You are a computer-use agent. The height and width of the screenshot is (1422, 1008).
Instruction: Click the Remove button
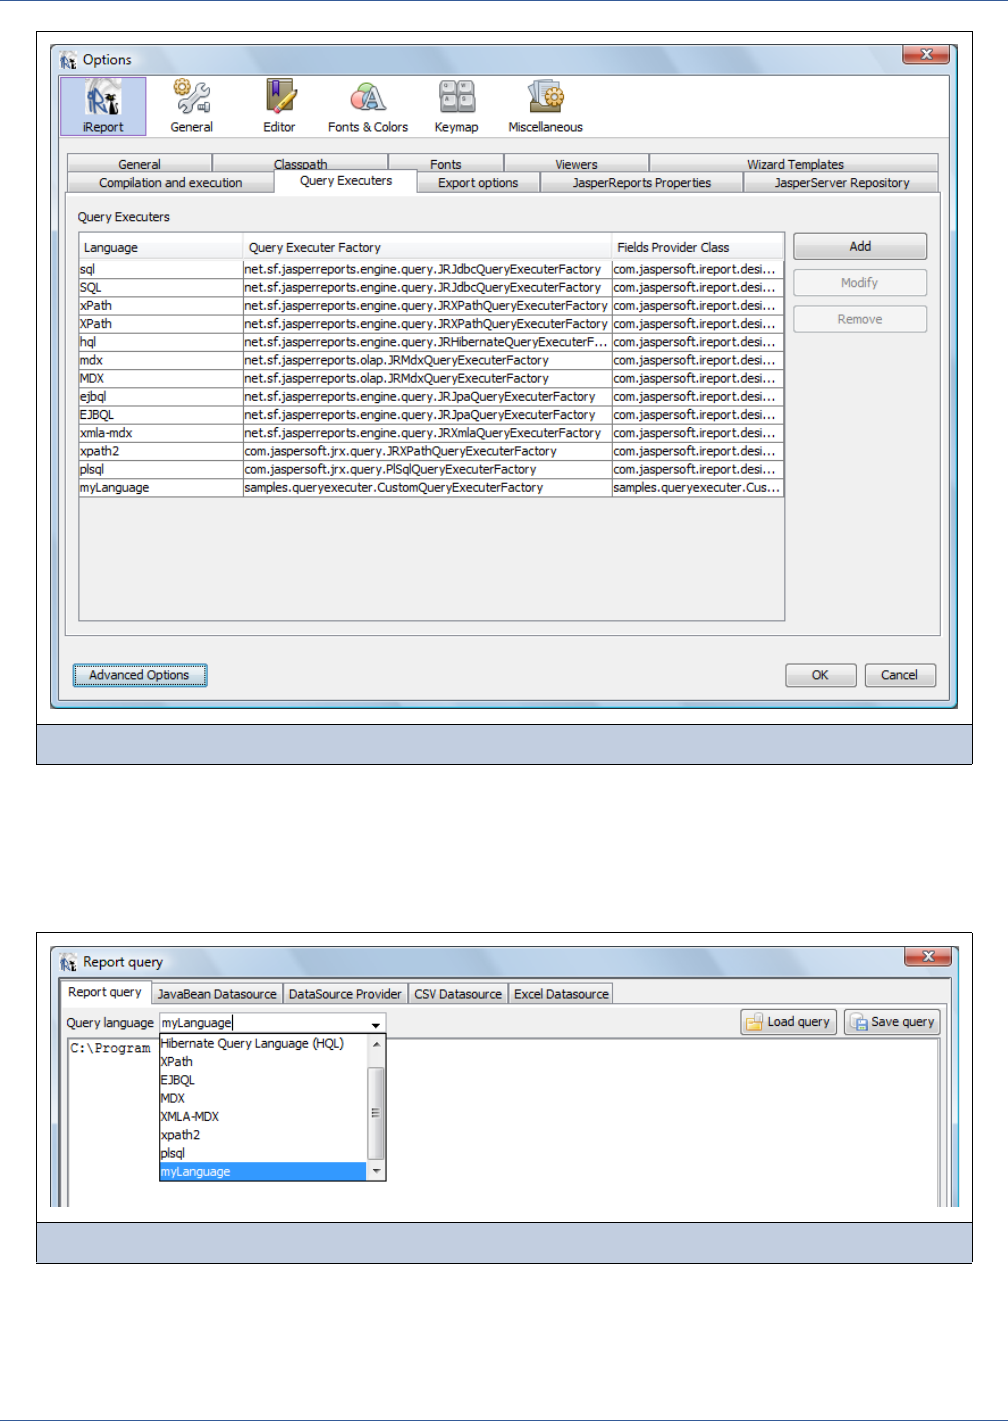(860, 319)
